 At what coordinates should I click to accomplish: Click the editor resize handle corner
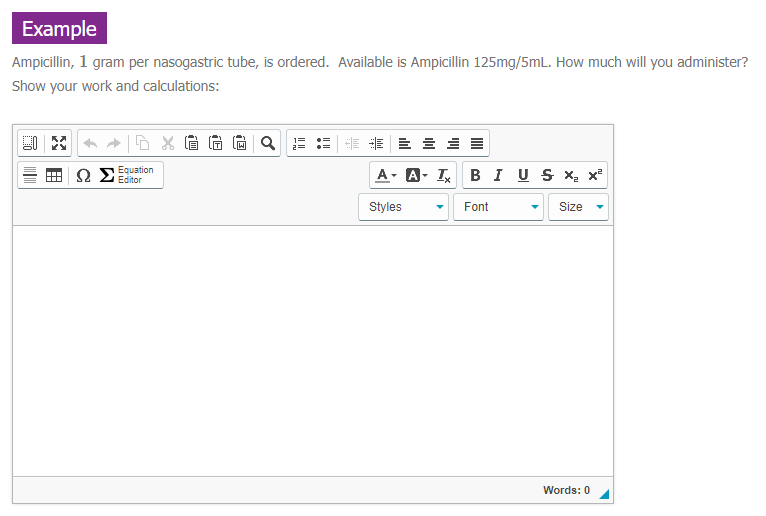tap(604, 494)
